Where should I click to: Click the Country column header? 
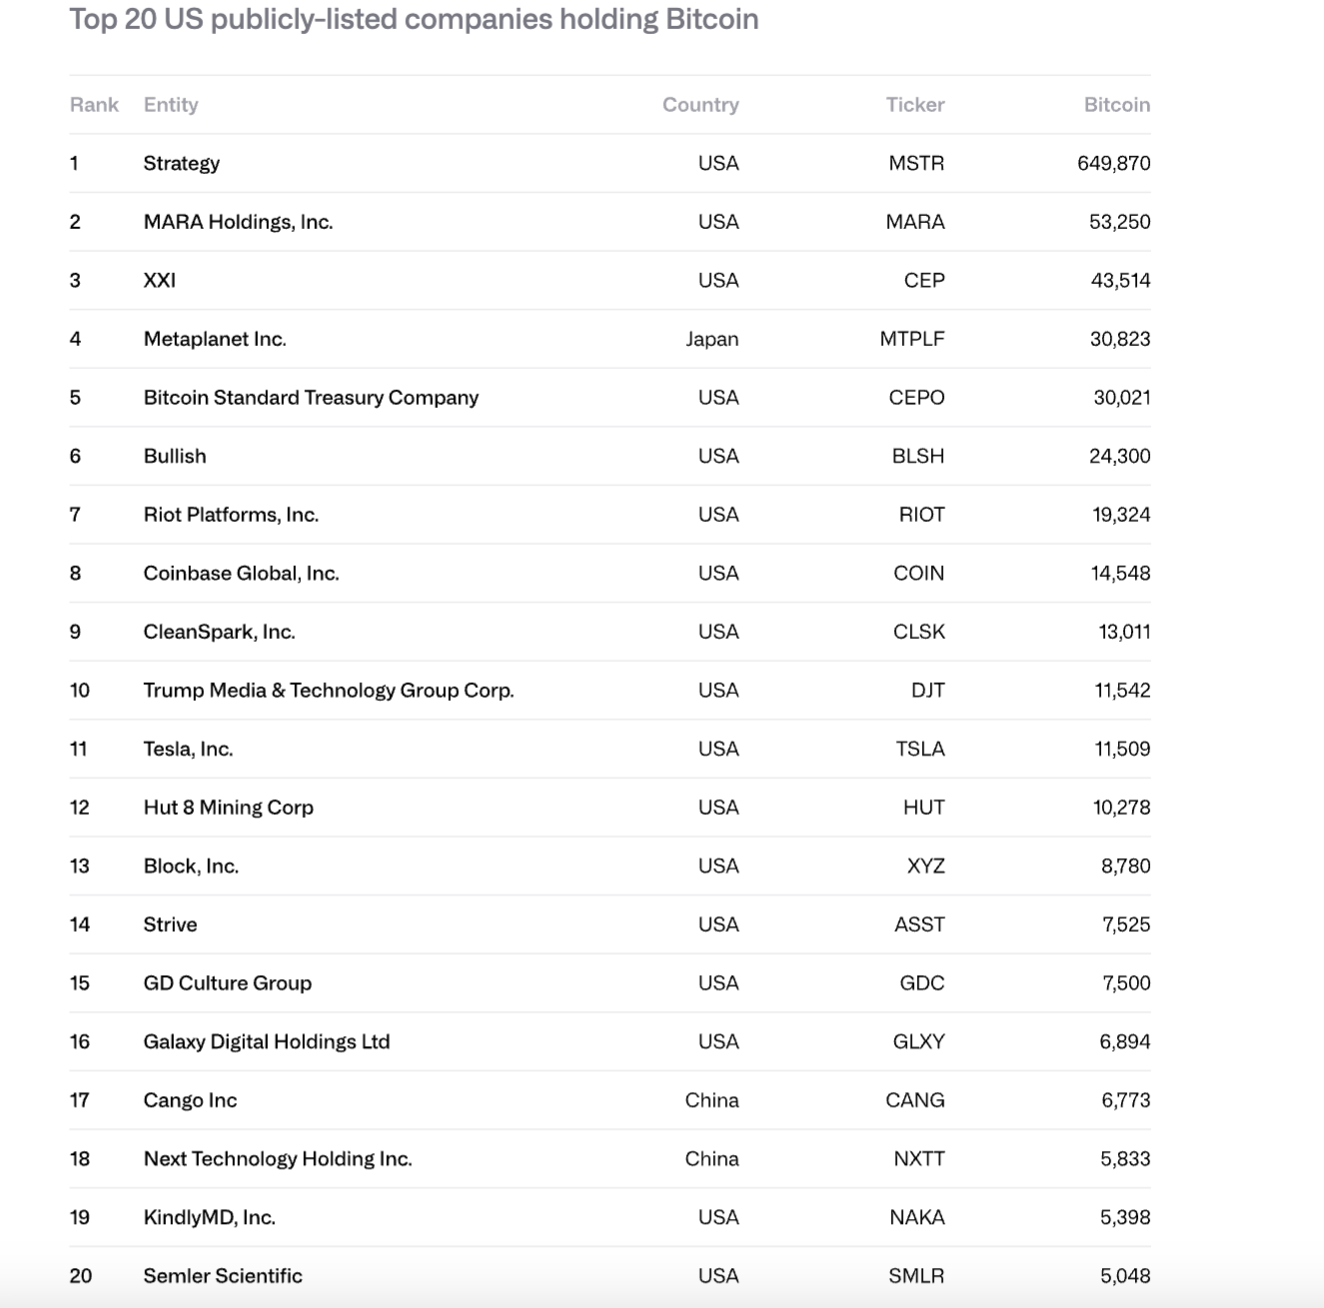click(700, 105)
